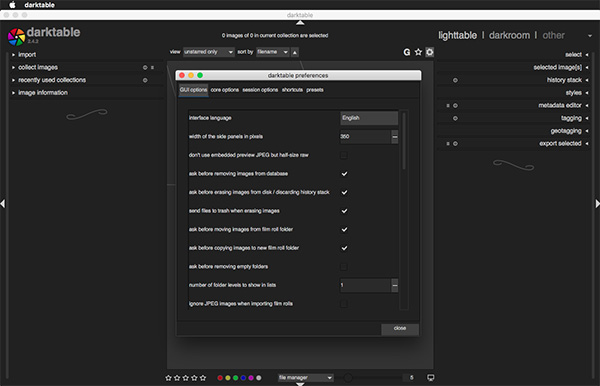Switch to core options tab
This screenshot has height=386, width=600.
point(225,90)
